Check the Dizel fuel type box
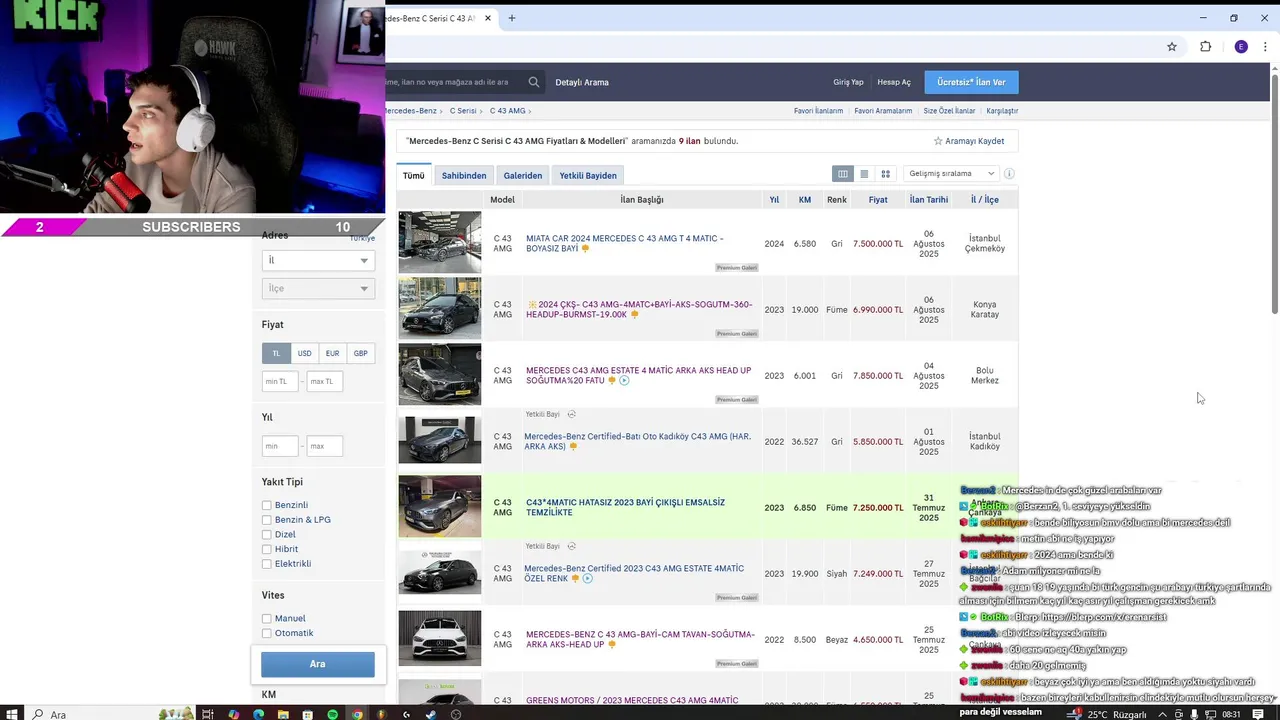Viewport: 1280px width, 720px height. point(267,535)
